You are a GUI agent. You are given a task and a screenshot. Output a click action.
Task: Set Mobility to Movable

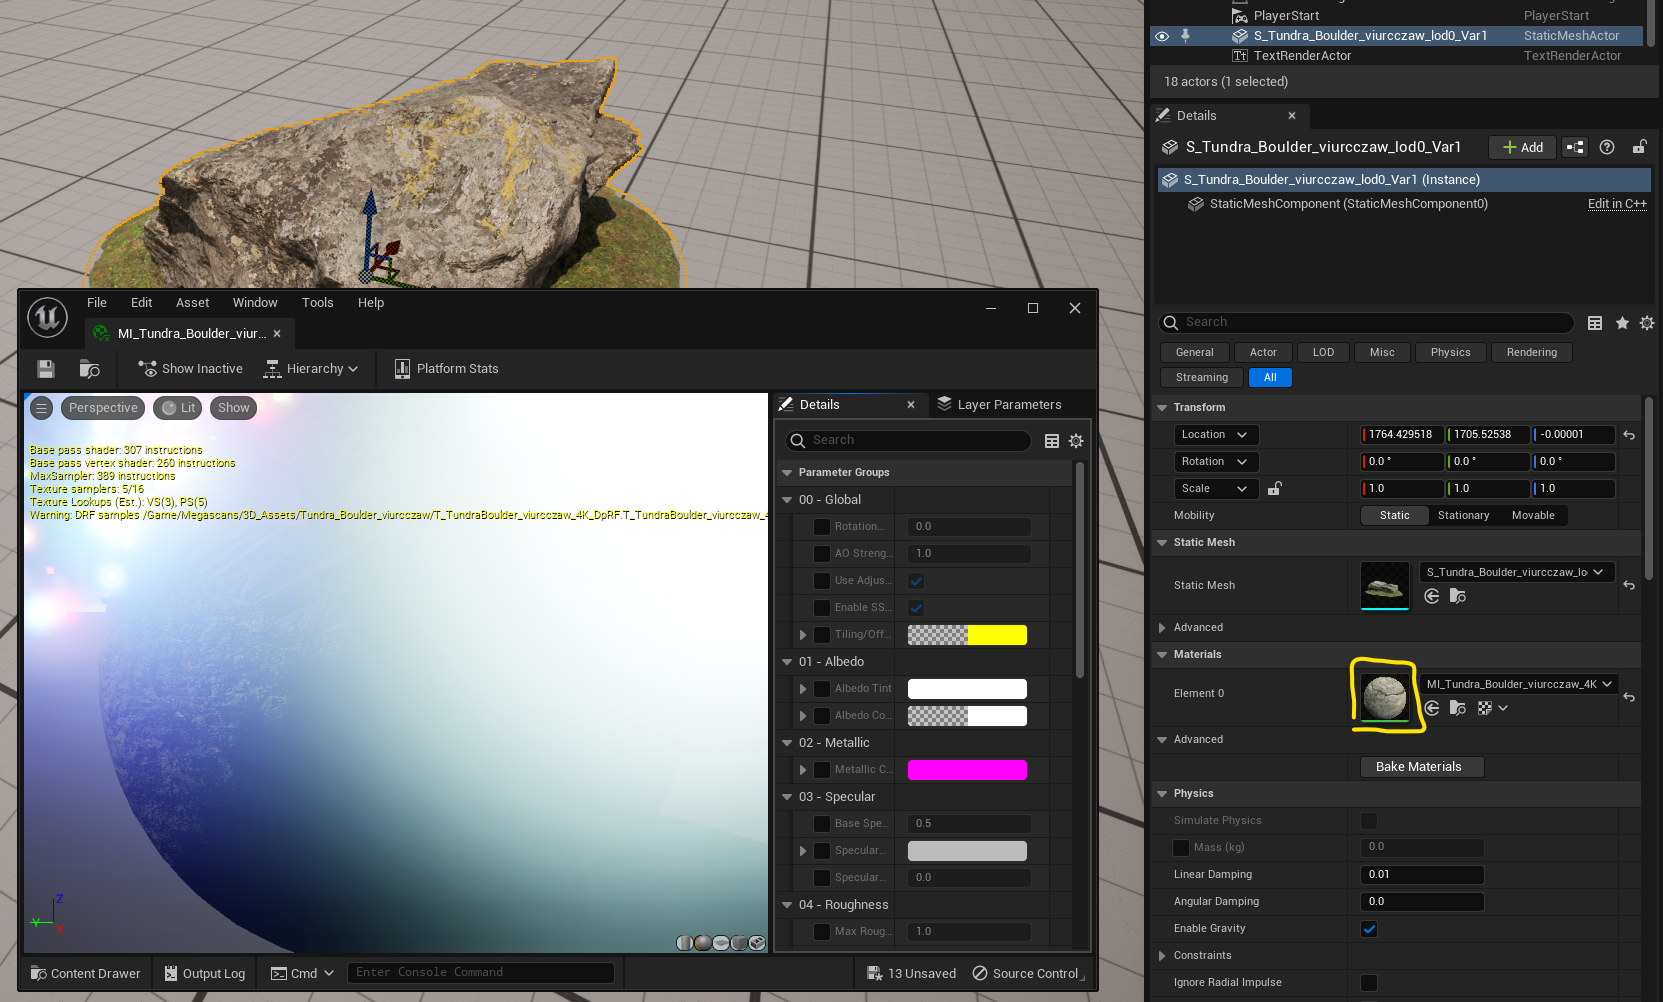1533,516
